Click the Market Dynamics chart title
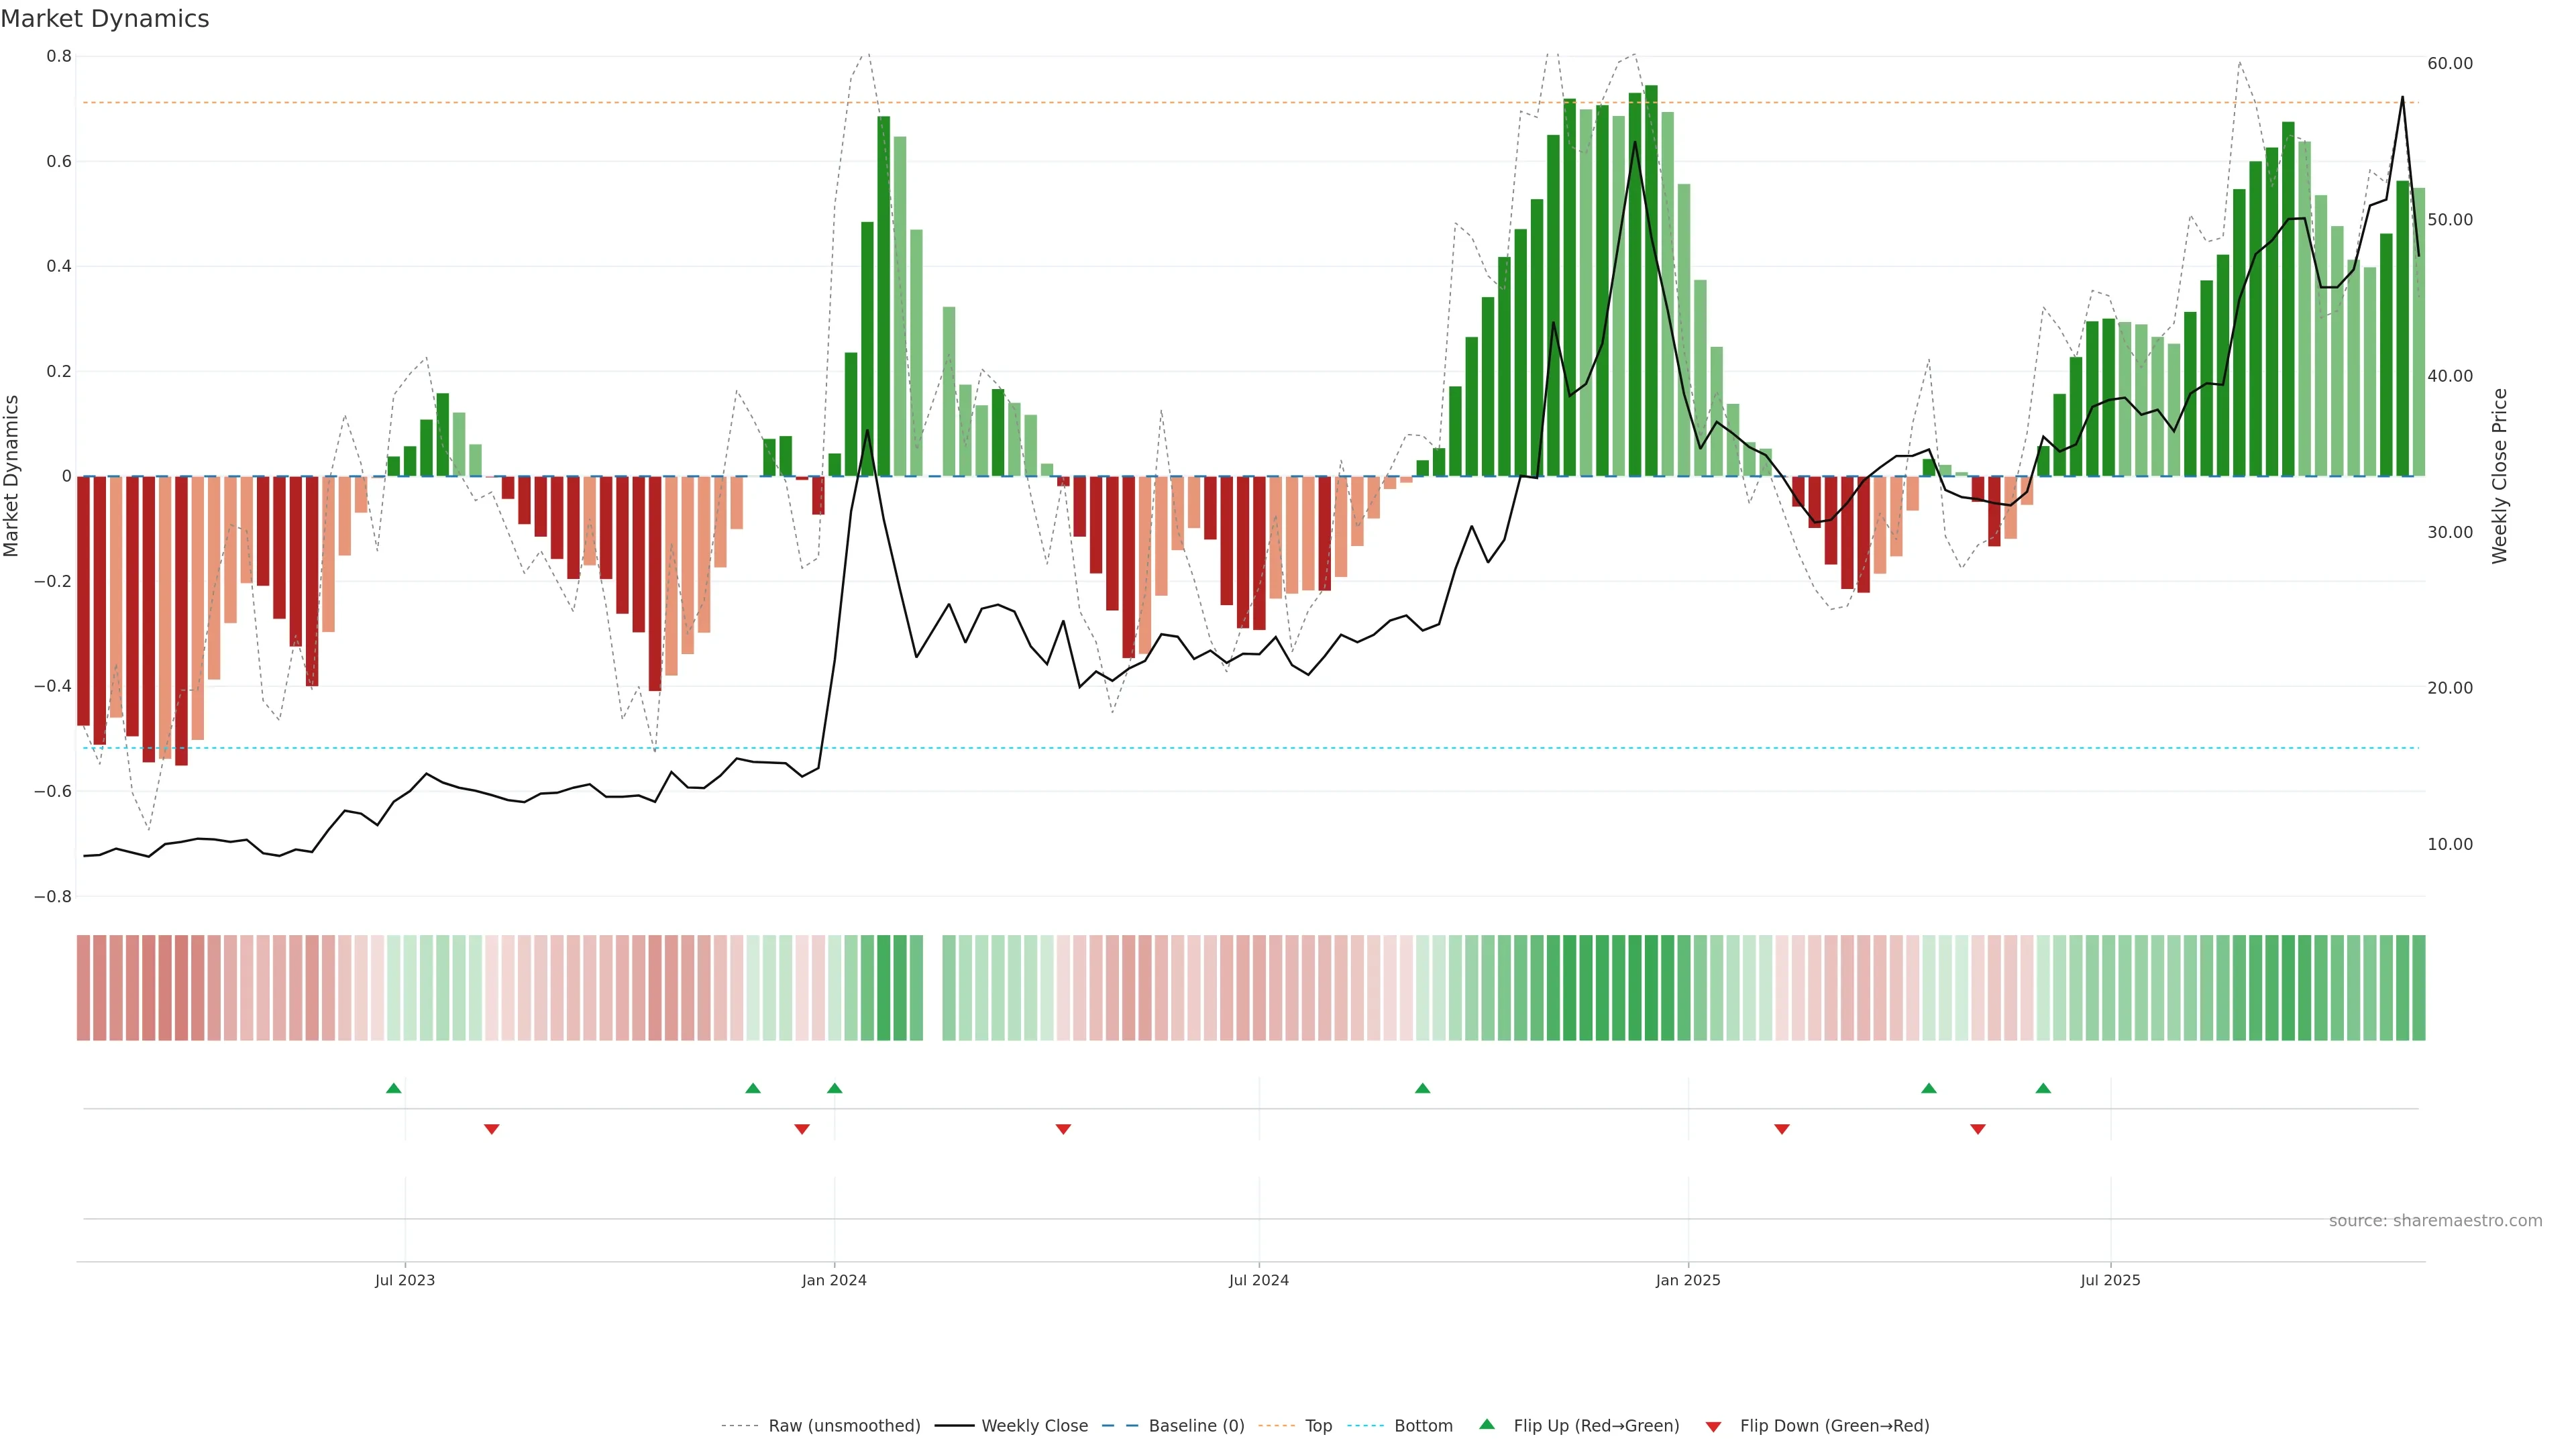This screenshot has width=2576, height=1449. coord(105,19)
